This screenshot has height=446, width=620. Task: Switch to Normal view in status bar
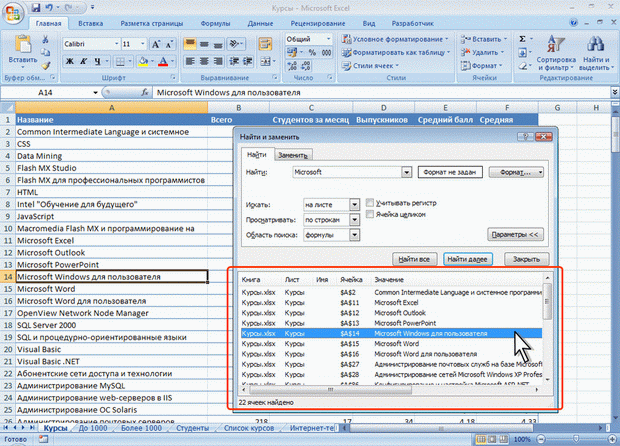click(x=481, y=439)
